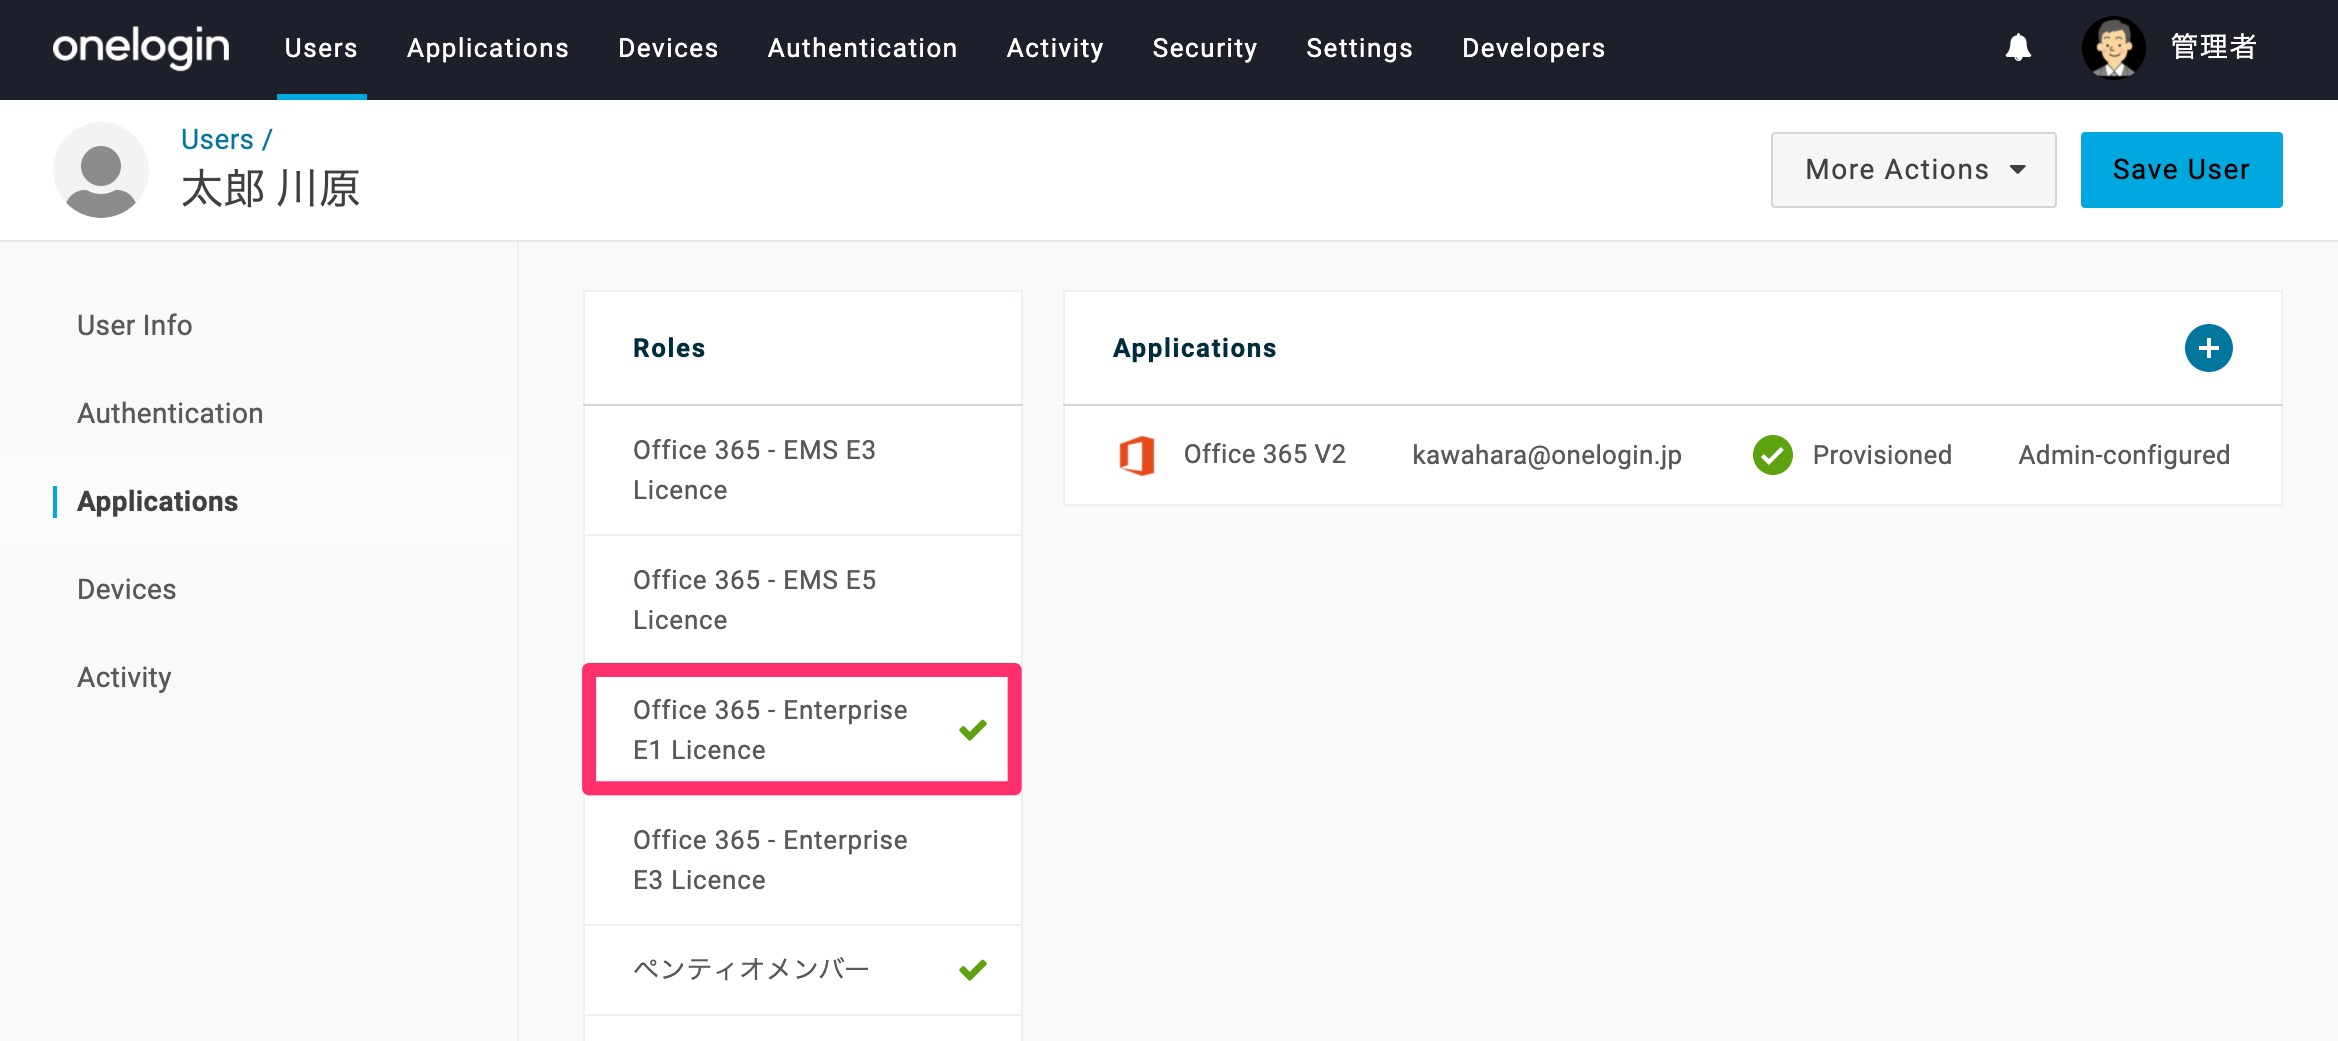Image resolution: width=2338 pixels, height=1041 pixels.
Task: Open the Applications menu in the top bar
Action: (488, 48)
